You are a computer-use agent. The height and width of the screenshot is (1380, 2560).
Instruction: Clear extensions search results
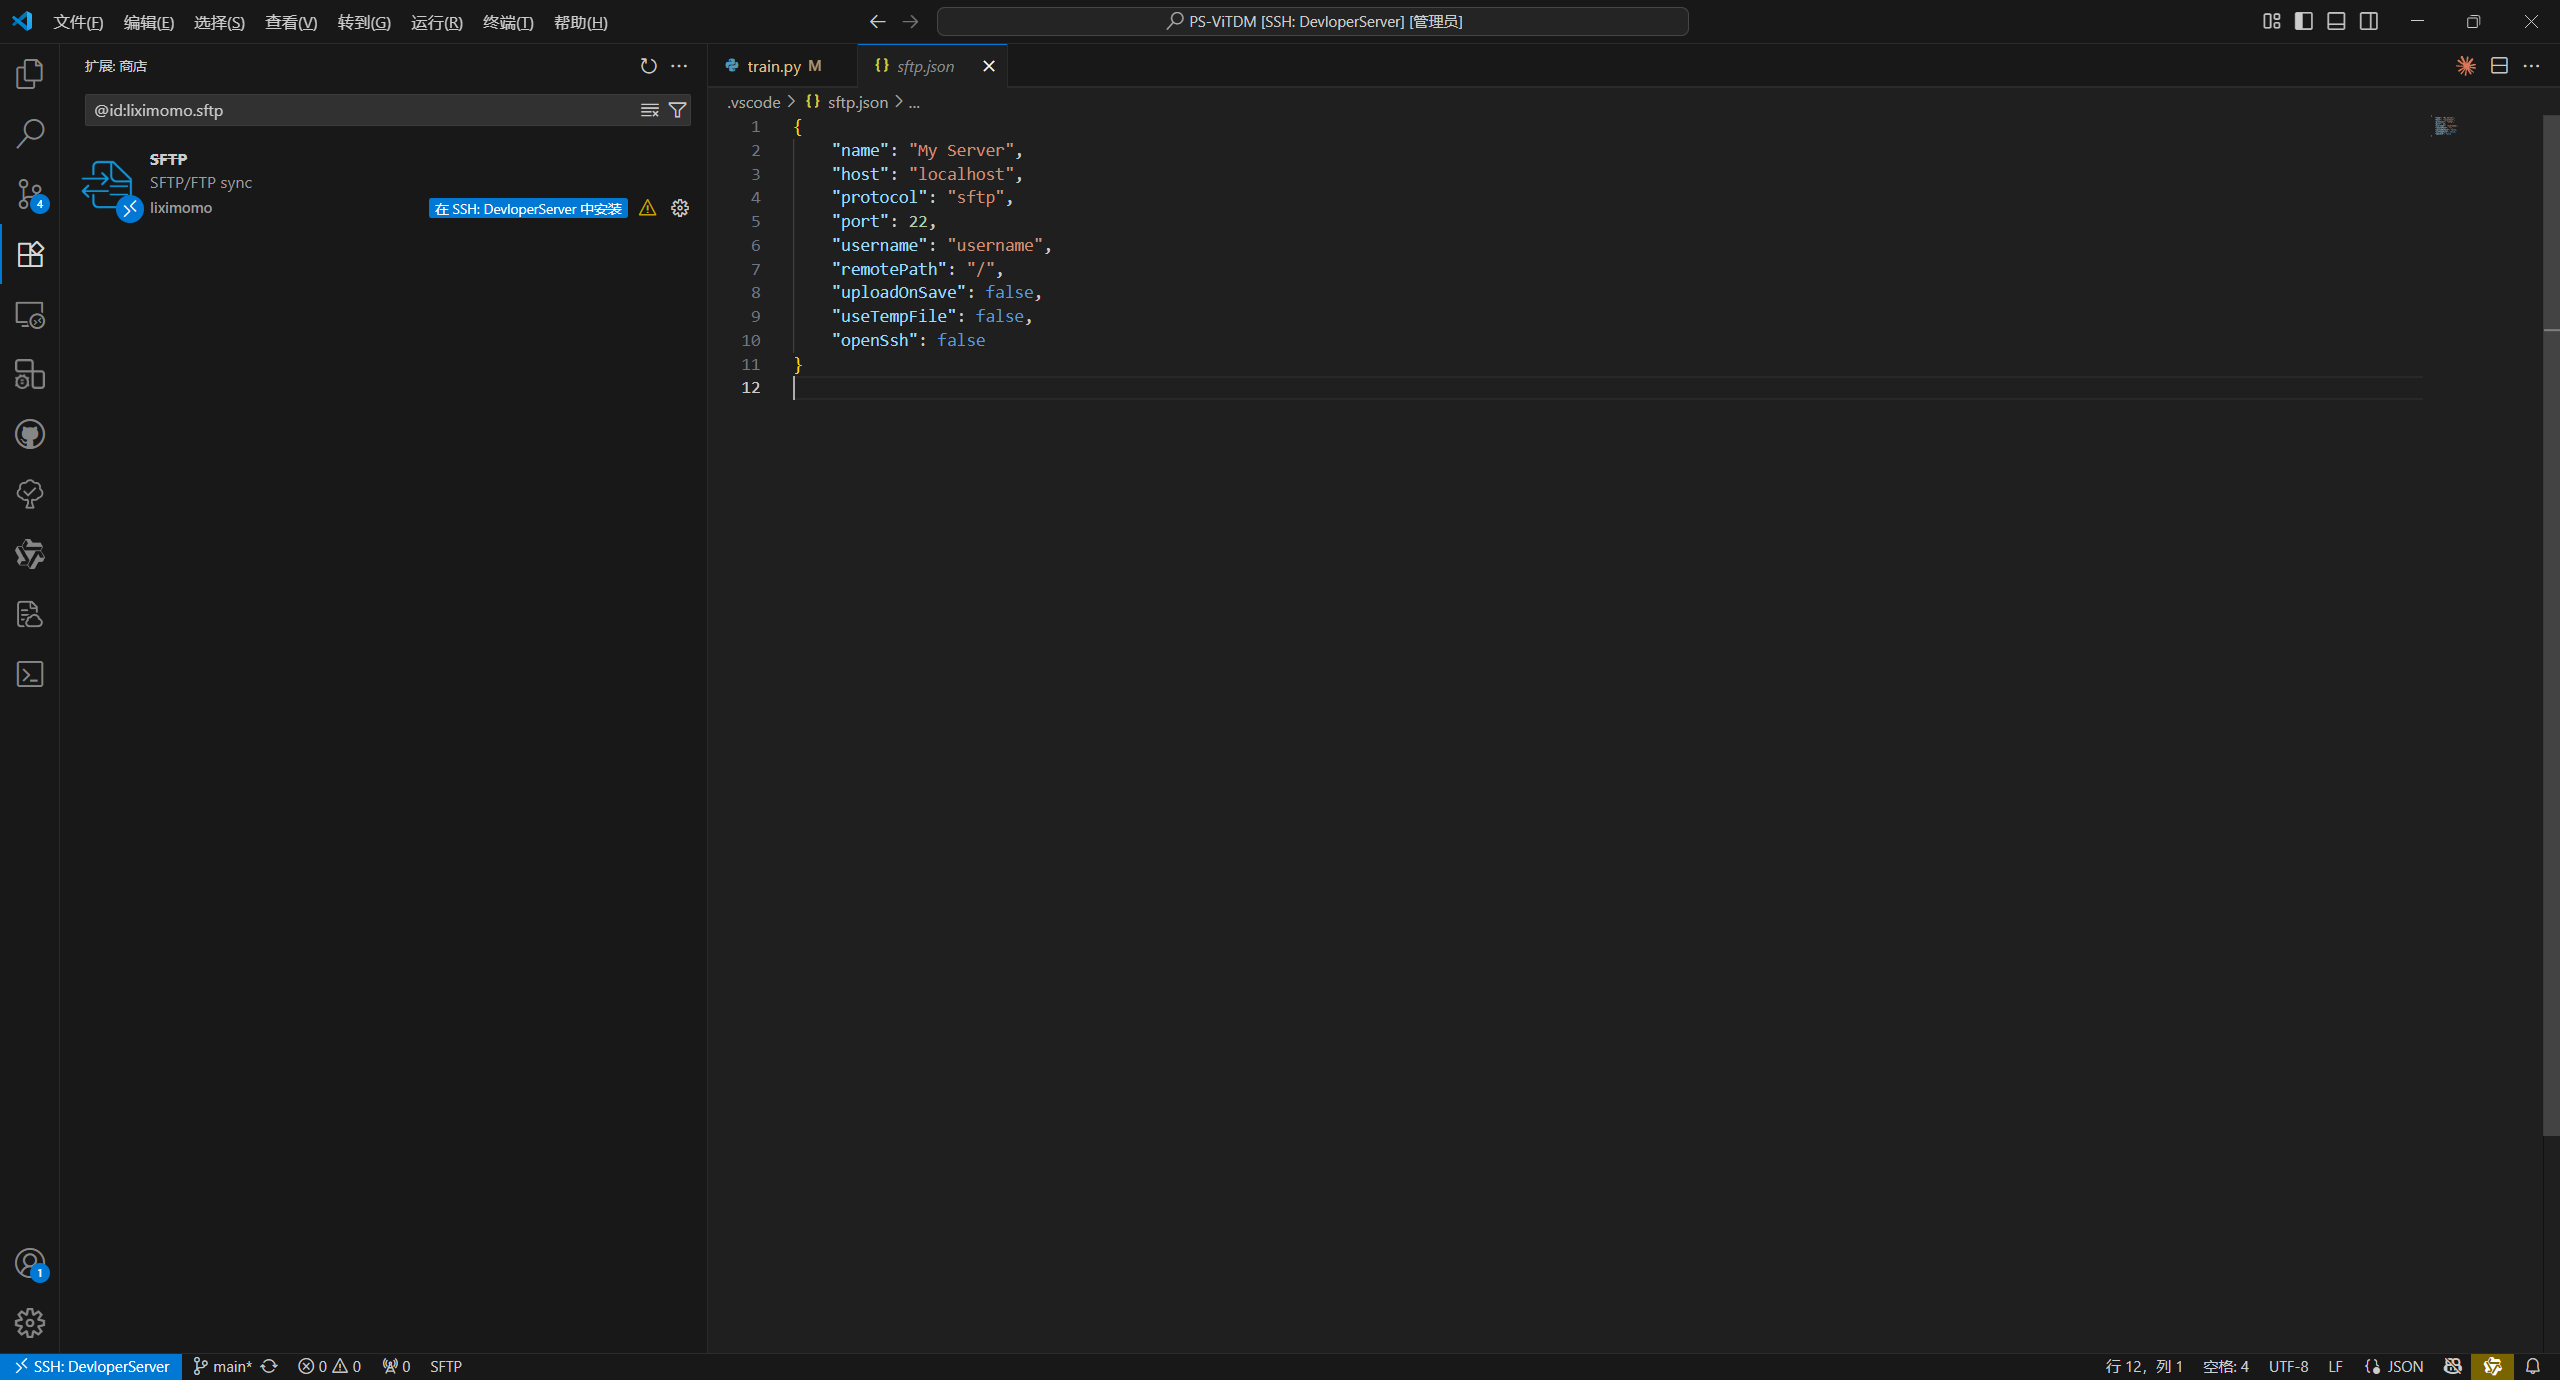[x=649, y=110]
